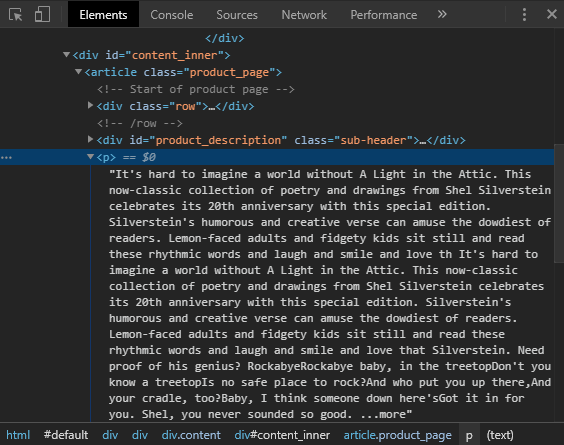Click #default in the breadcrumb bar
The width and height of the screenshot is (564, 445).
pyautogui.click(x=66, y=435)
